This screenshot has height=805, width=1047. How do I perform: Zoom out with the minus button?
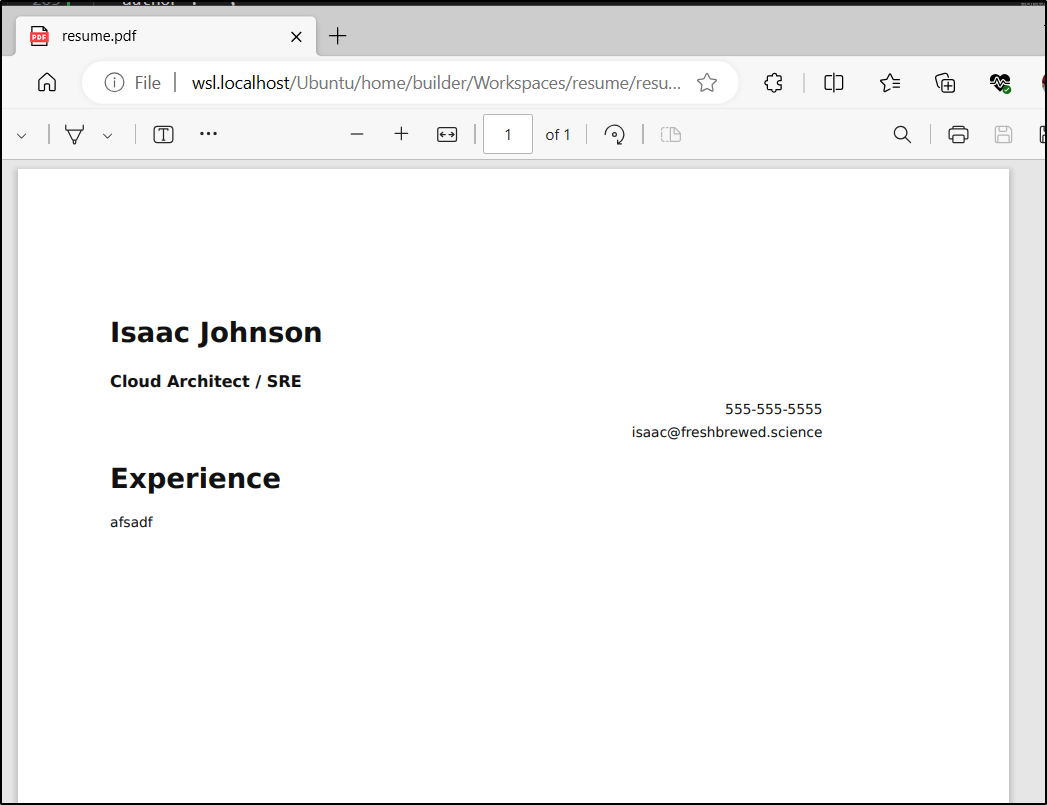(x=357, y=134)
